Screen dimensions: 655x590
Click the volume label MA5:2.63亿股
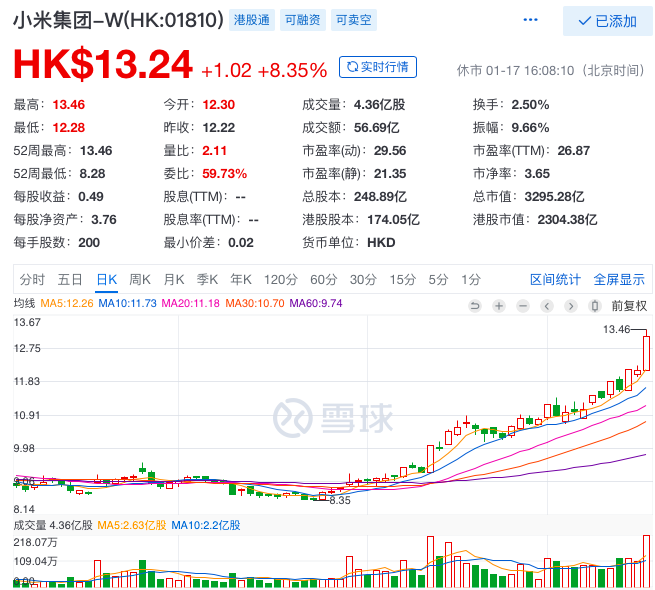pos(132,525)
